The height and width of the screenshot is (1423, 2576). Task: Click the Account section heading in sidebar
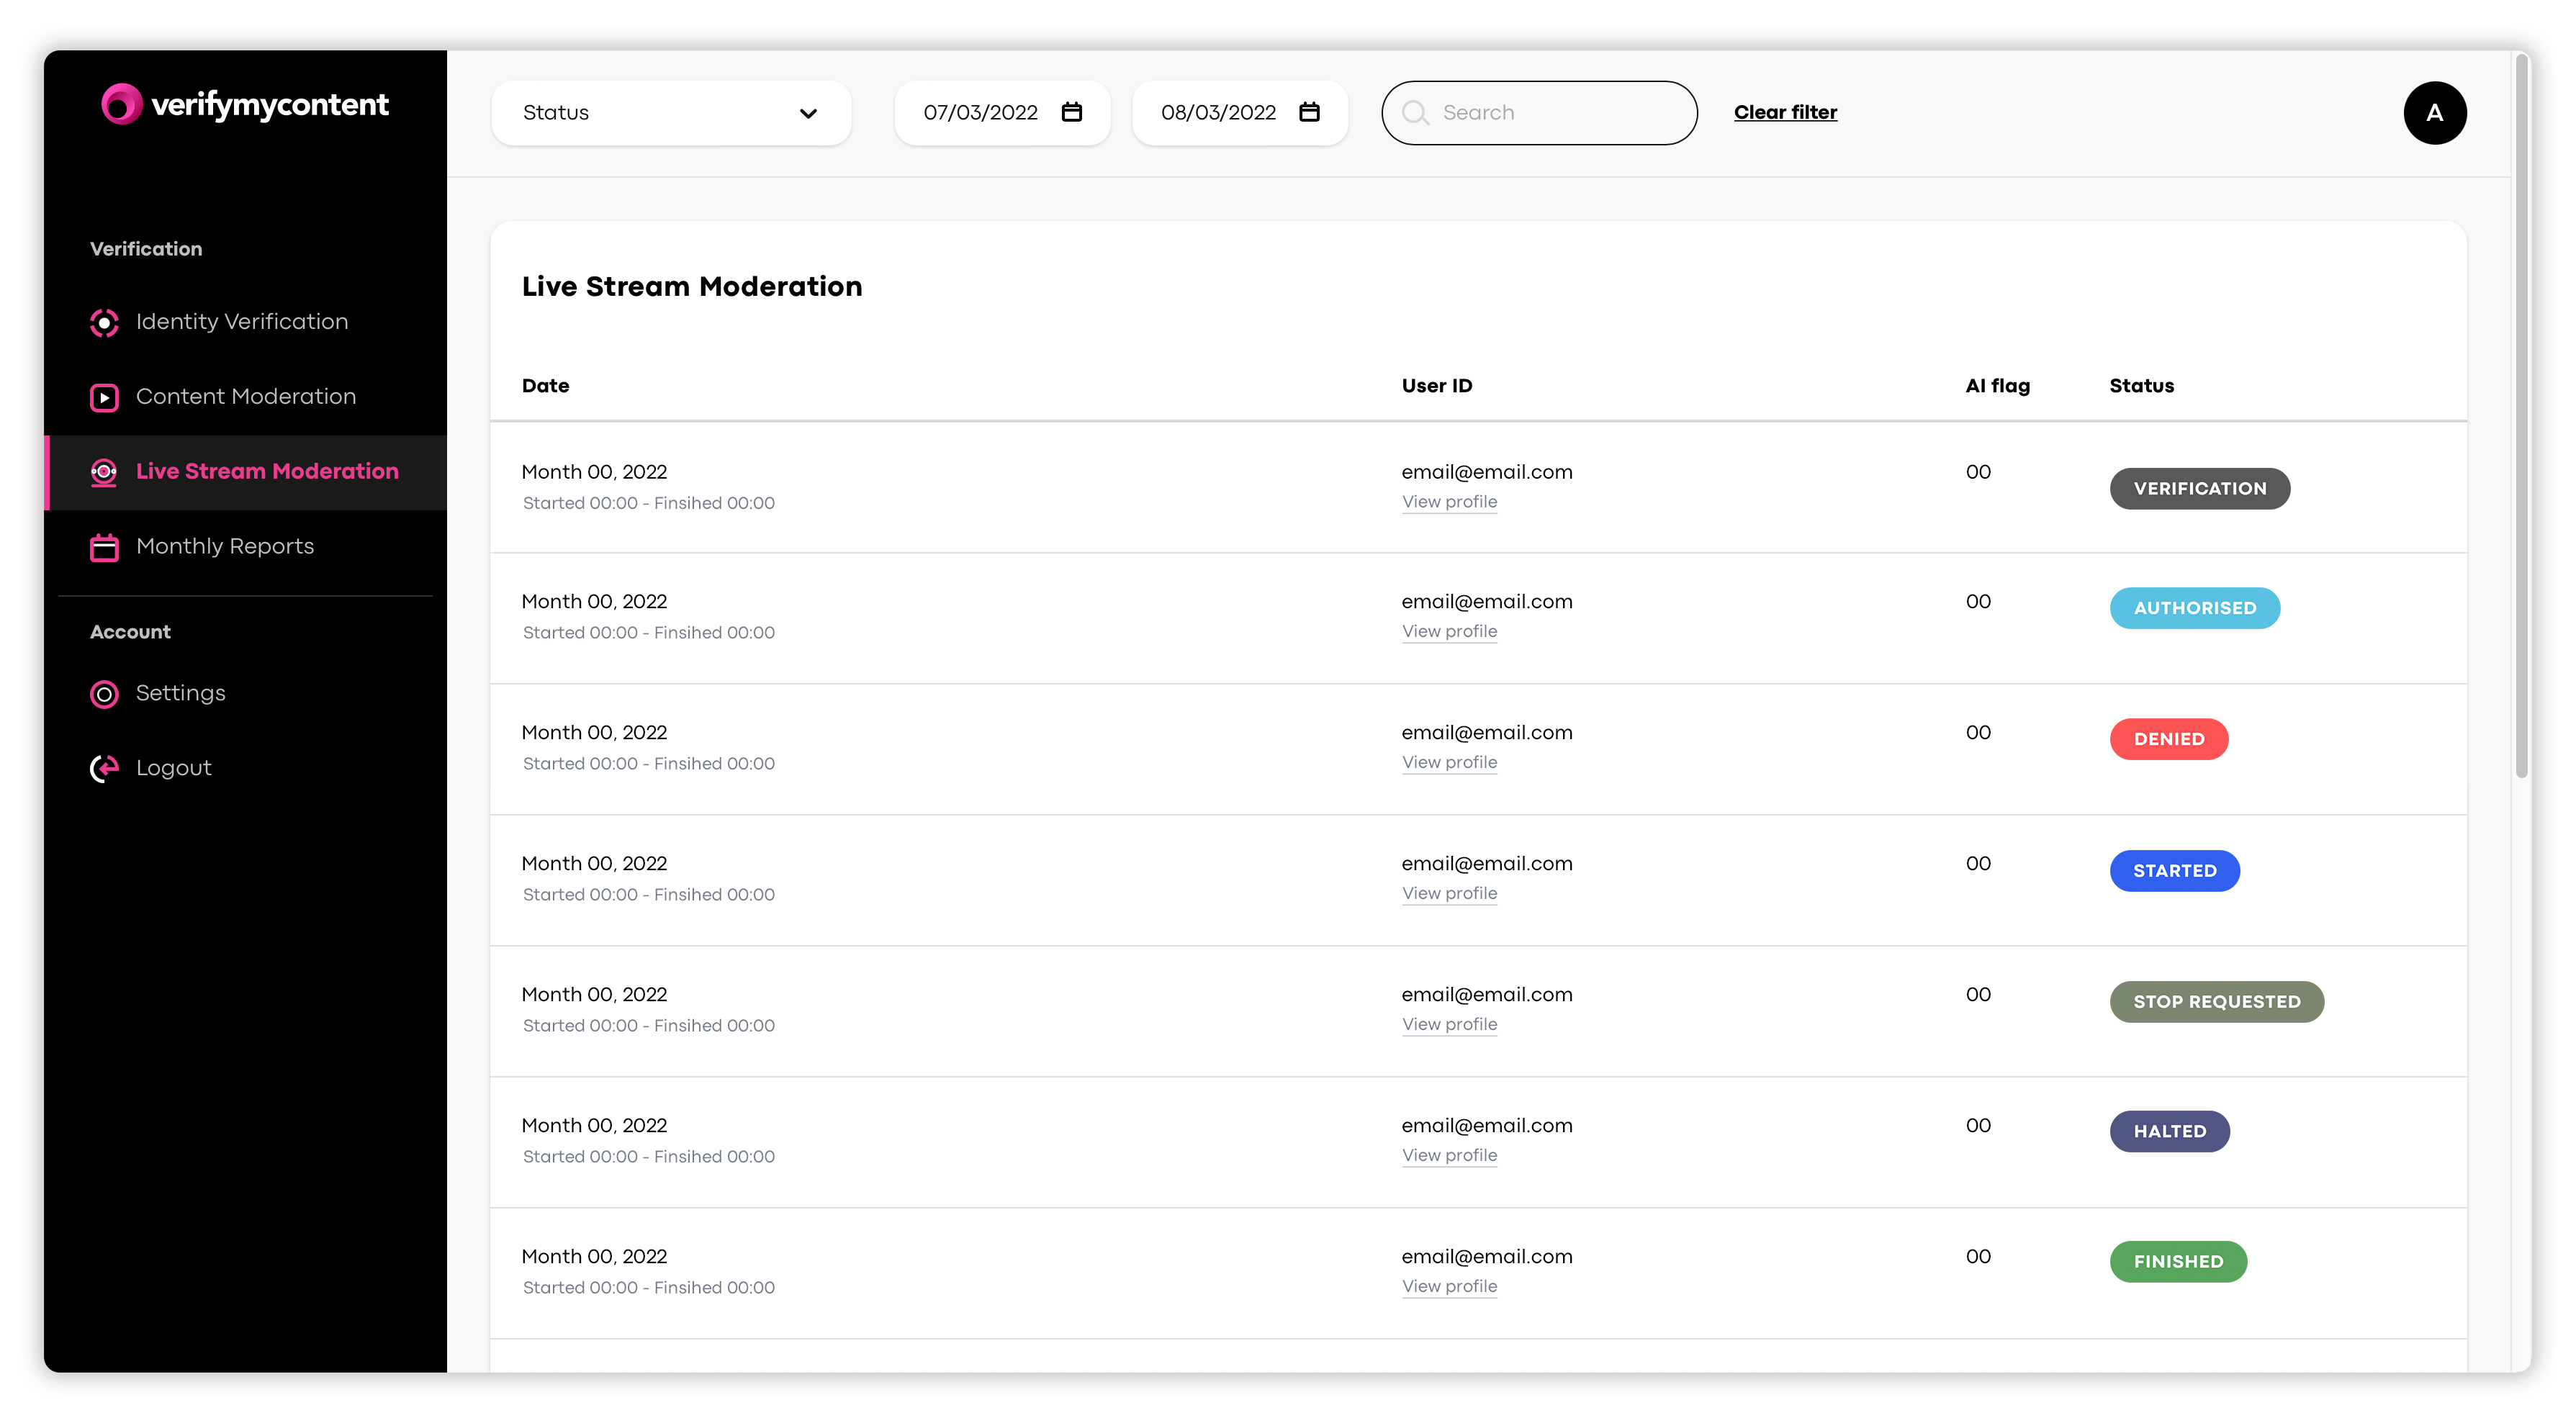pos(130,632)
